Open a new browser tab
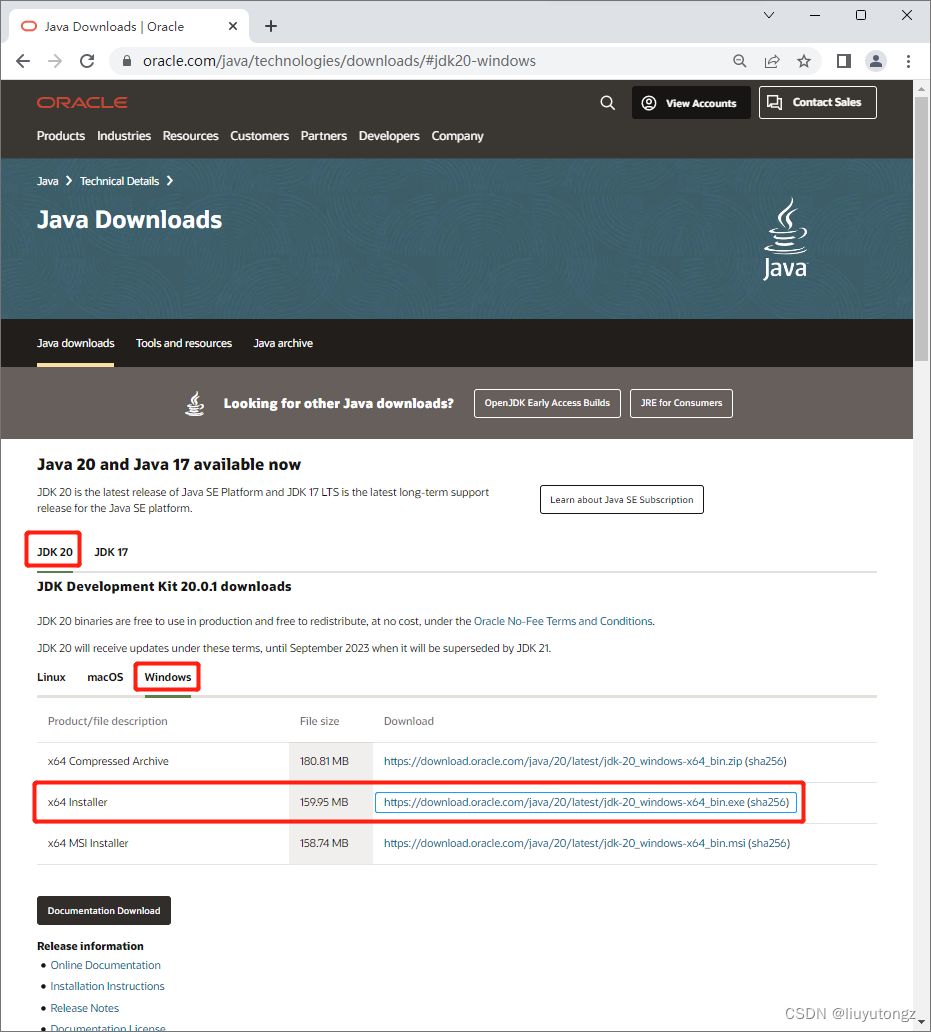931x1032 pixels. (270, 26)
